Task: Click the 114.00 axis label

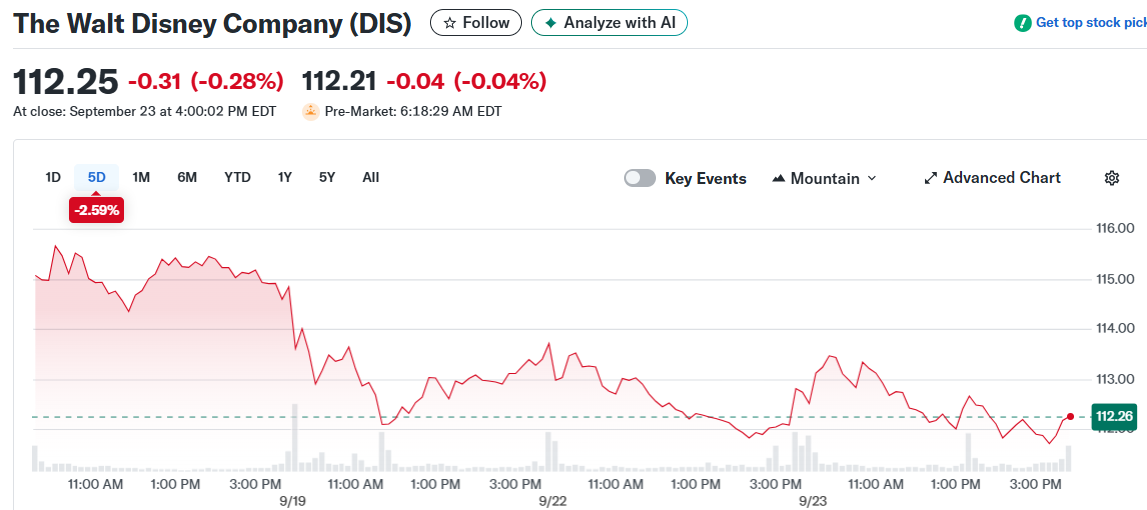Action: click(1115, 329)
